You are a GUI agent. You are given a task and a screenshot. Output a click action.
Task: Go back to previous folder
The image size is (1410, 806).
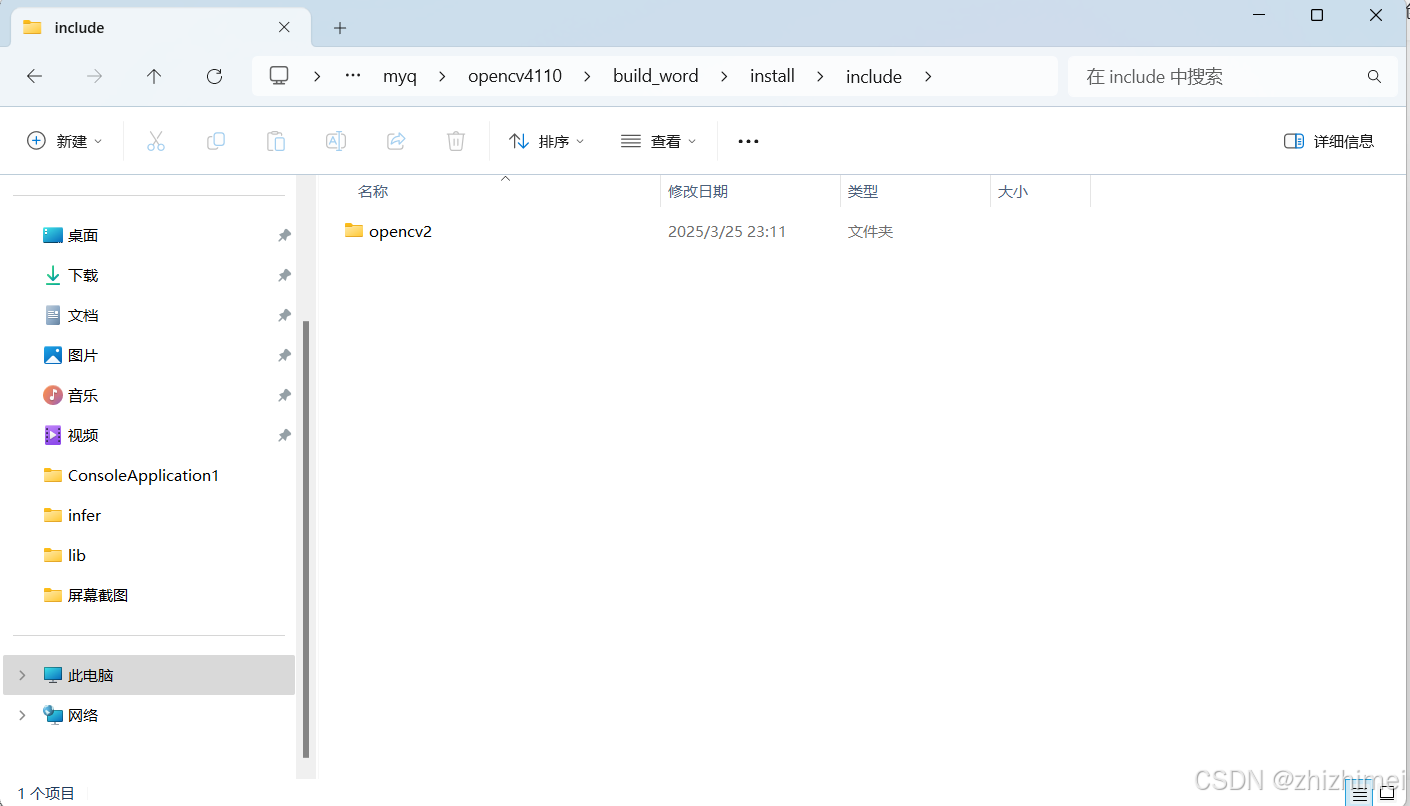click(34, 76)
